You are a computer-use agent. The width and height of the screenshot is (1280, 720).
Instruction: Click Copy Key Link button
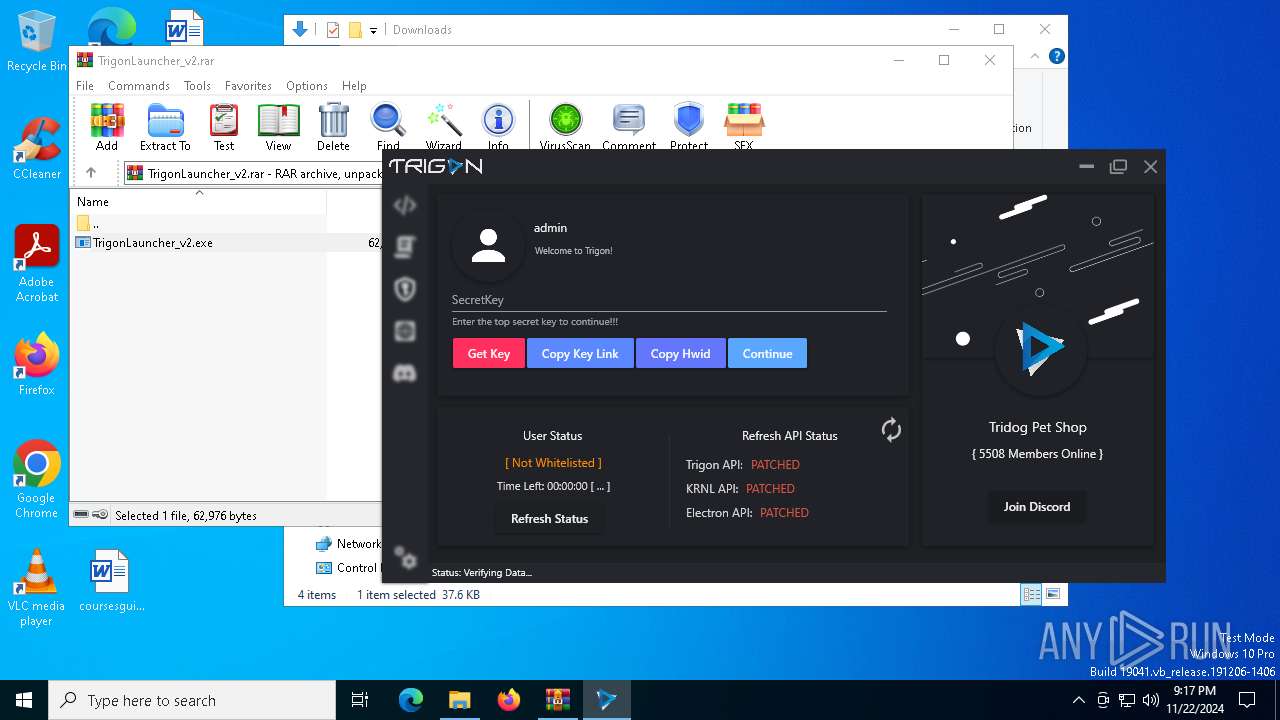580,353
